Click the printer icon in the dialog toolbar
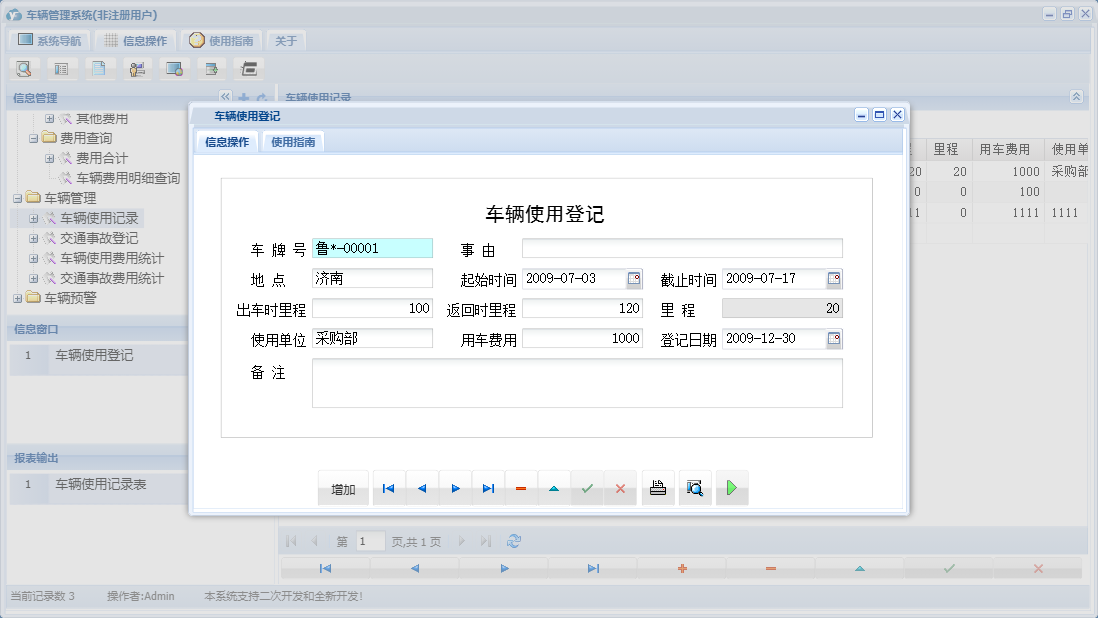 click(x=658, y=488)
